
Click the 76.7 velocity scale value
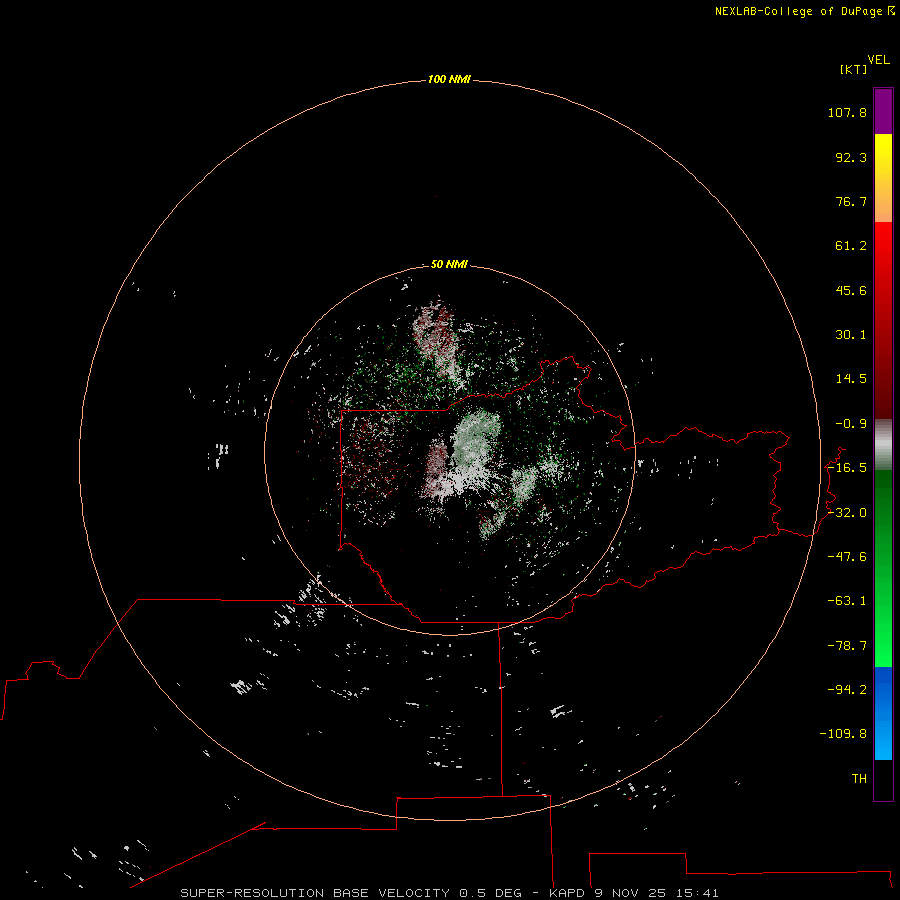click(x=851, y=201)
